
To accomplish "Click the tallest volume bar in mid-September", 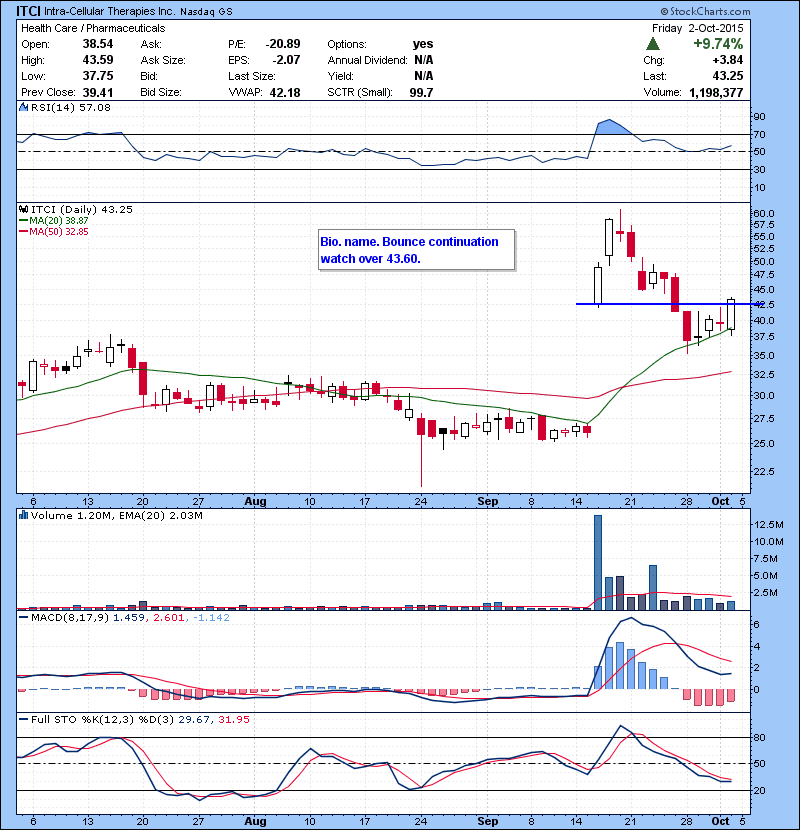I will point(598,561).
